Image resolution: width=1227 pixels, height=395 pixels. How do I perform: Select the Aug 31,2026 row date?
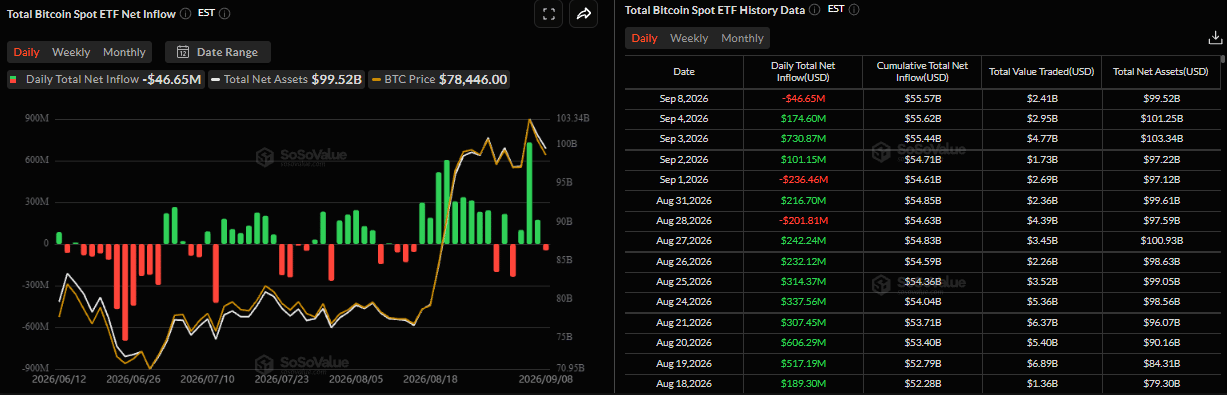pos(684,200)
